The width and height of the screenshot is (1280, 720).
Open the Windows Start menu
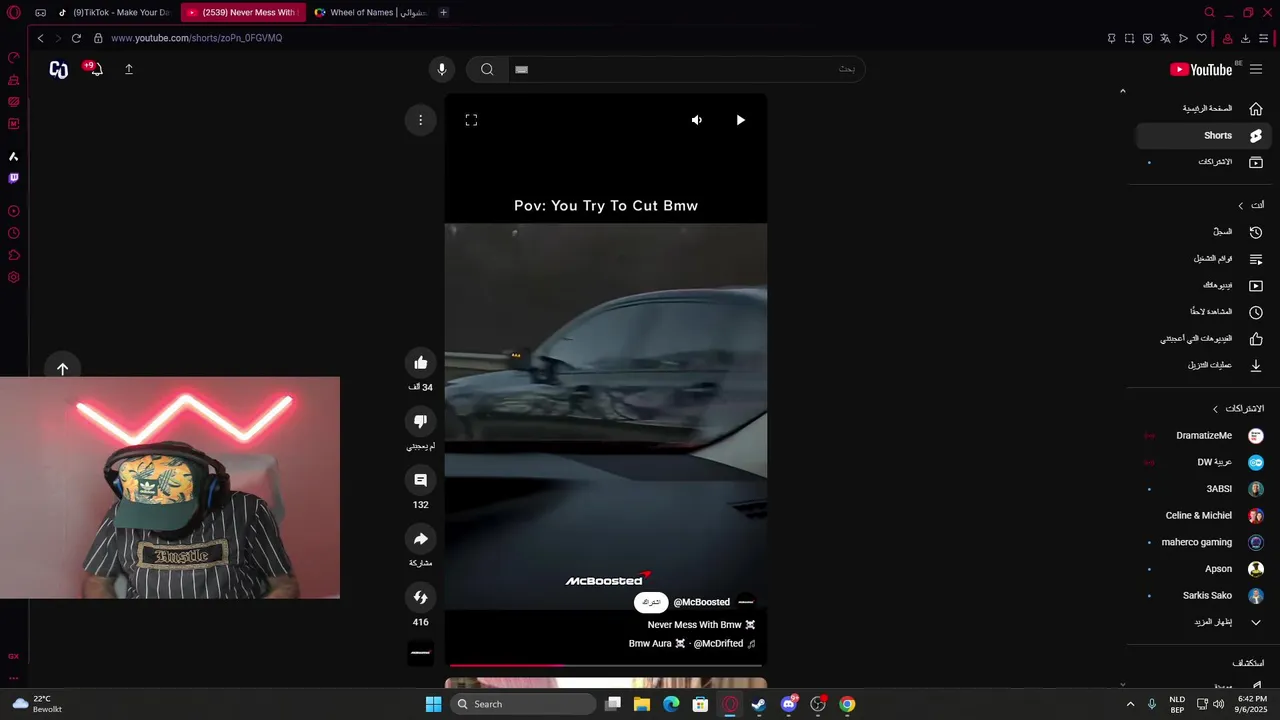pyautogui.click(x=433, y=704)
